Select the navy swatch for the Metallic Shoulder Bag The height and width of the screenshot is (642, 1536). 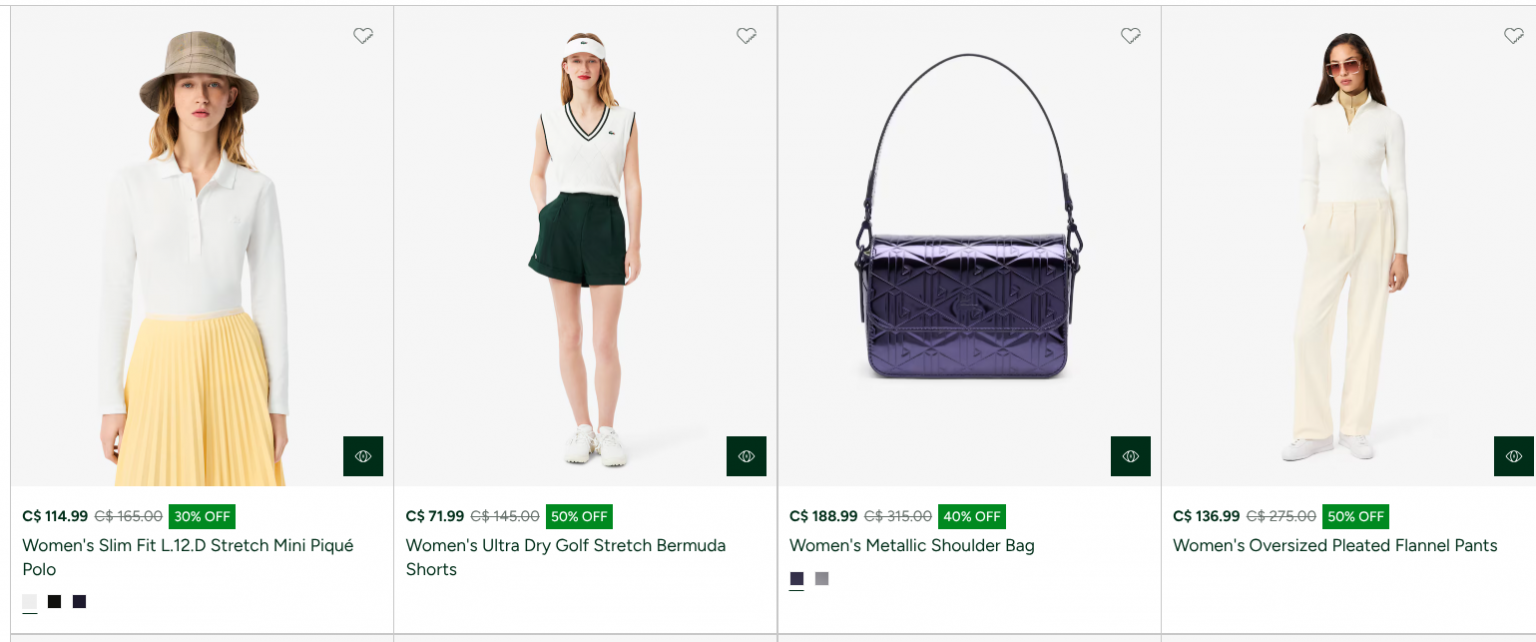tap(796, 578)
